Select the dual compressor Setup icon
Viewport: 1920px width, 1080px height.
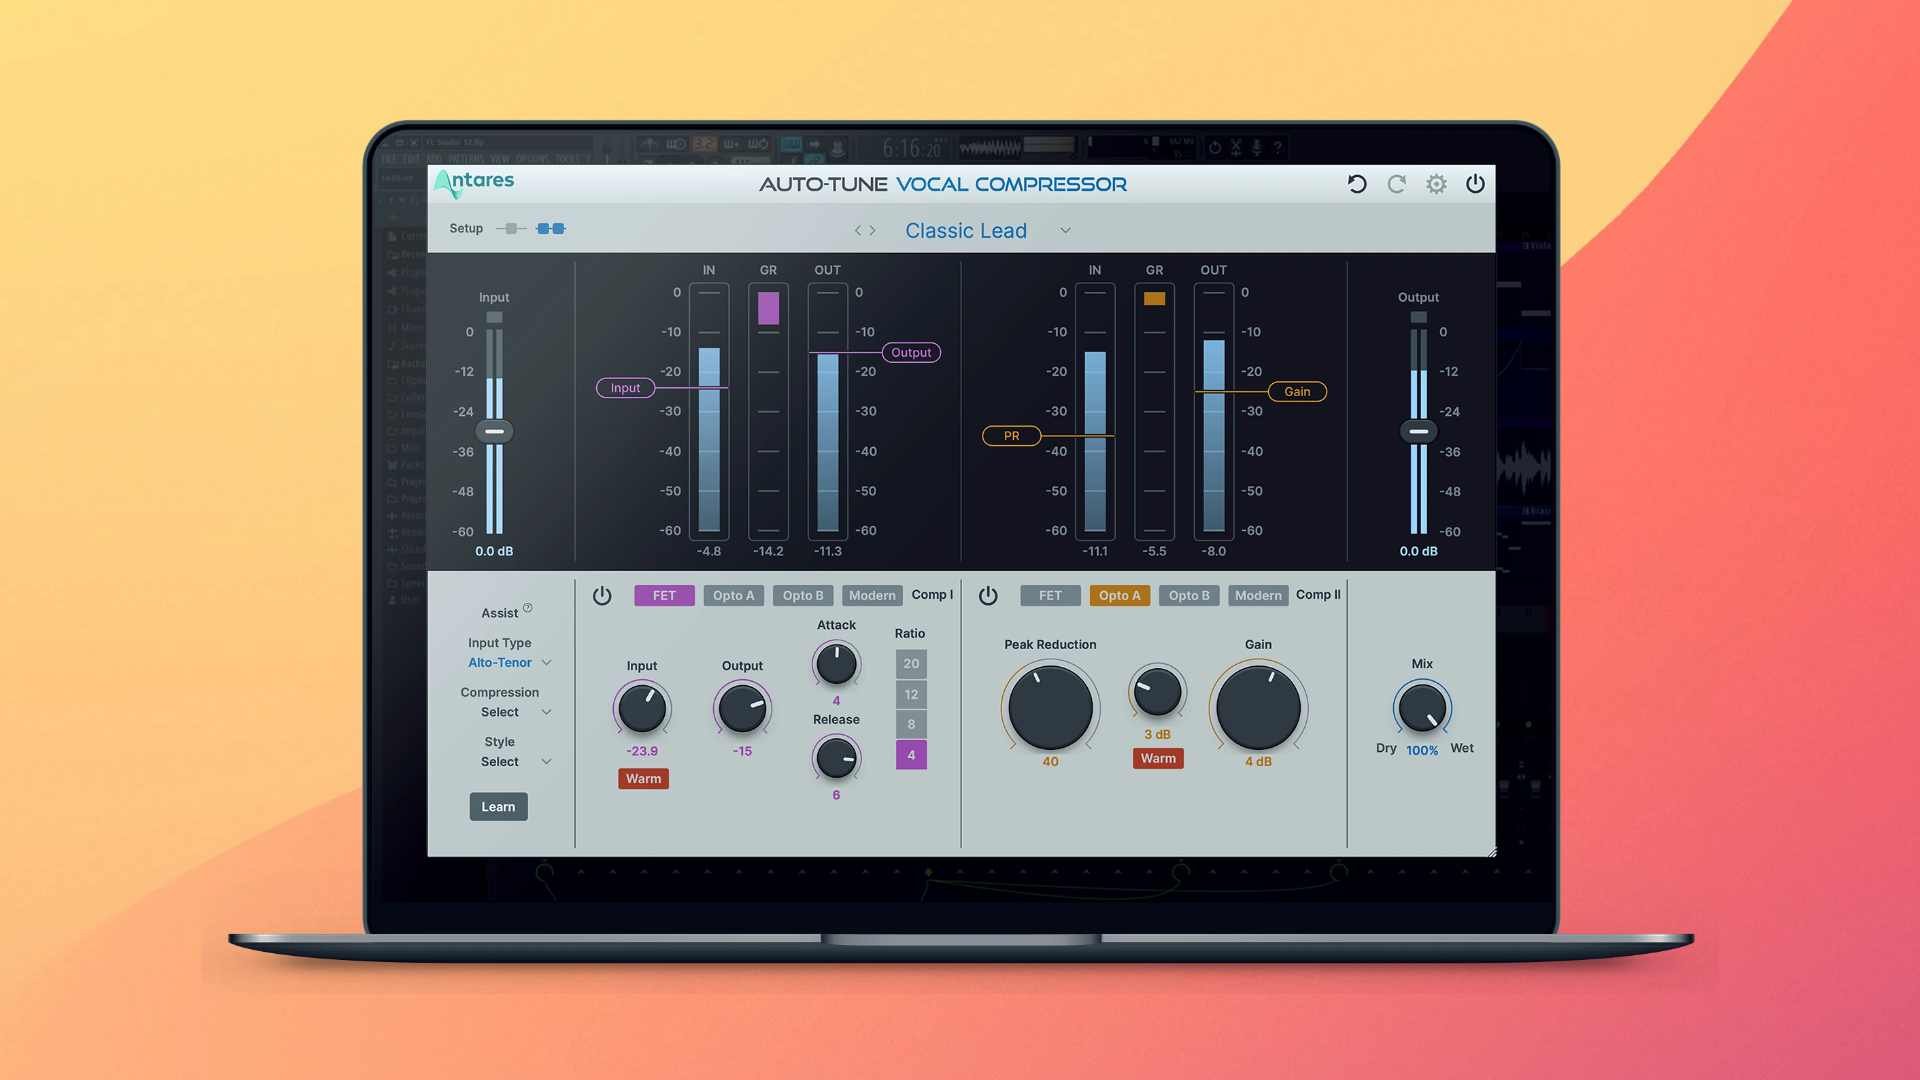click(x=549, y=228)
